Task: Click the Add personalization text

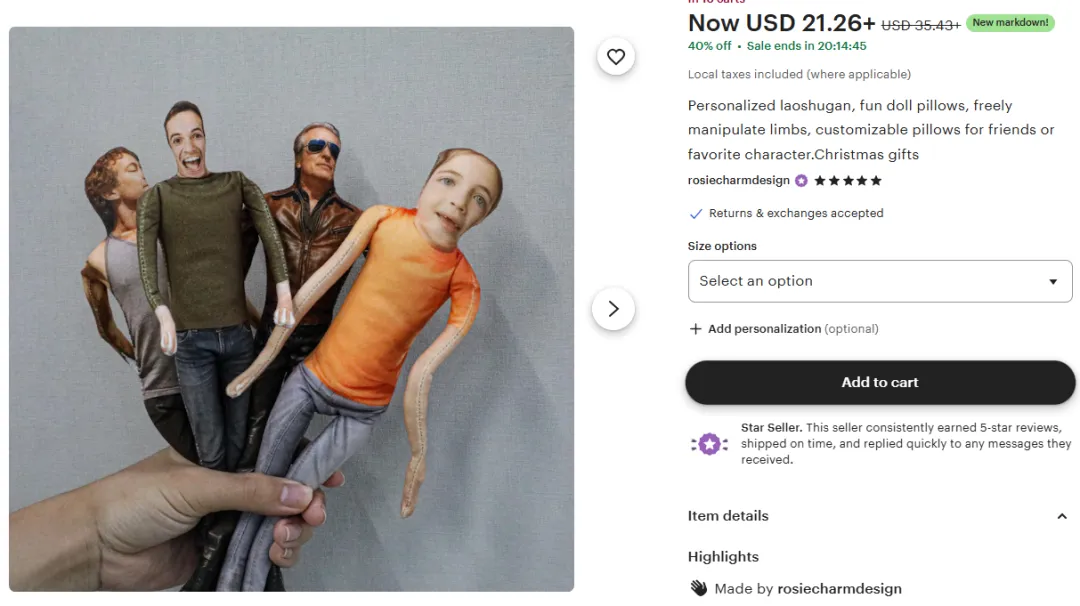Action: point(764,329)
